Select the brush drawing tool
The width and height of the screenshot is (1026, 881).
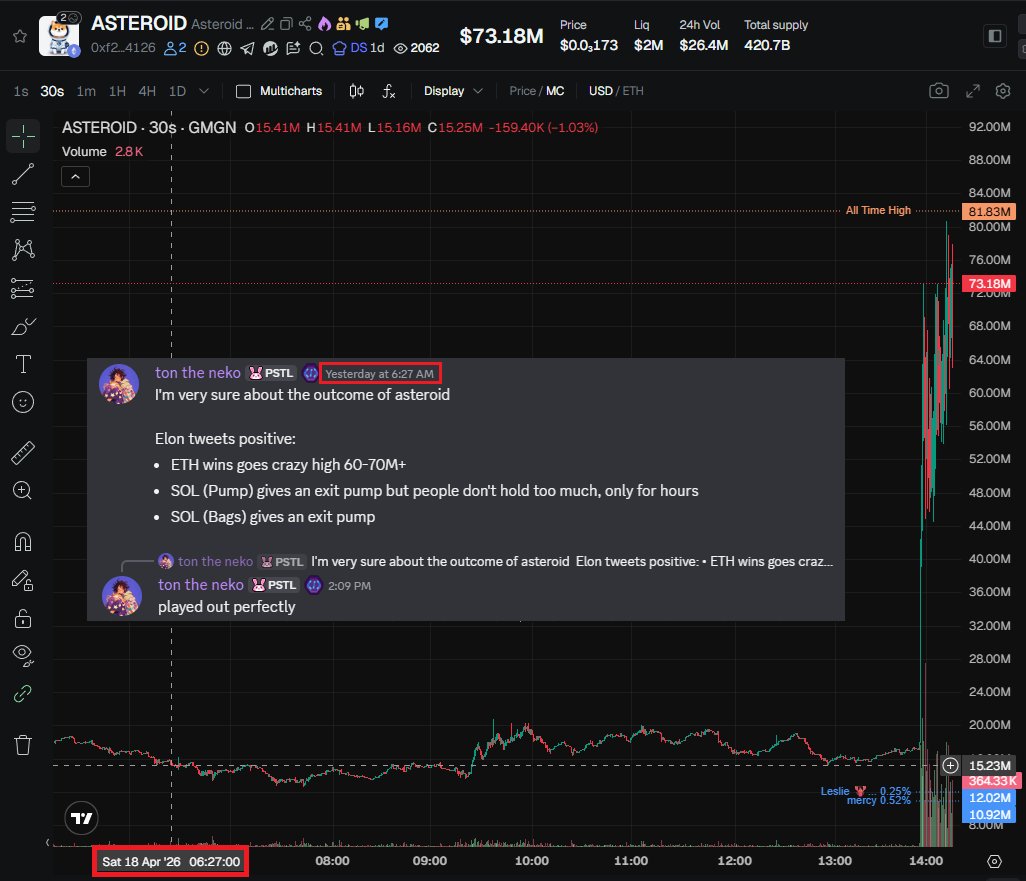coord(24,326)
